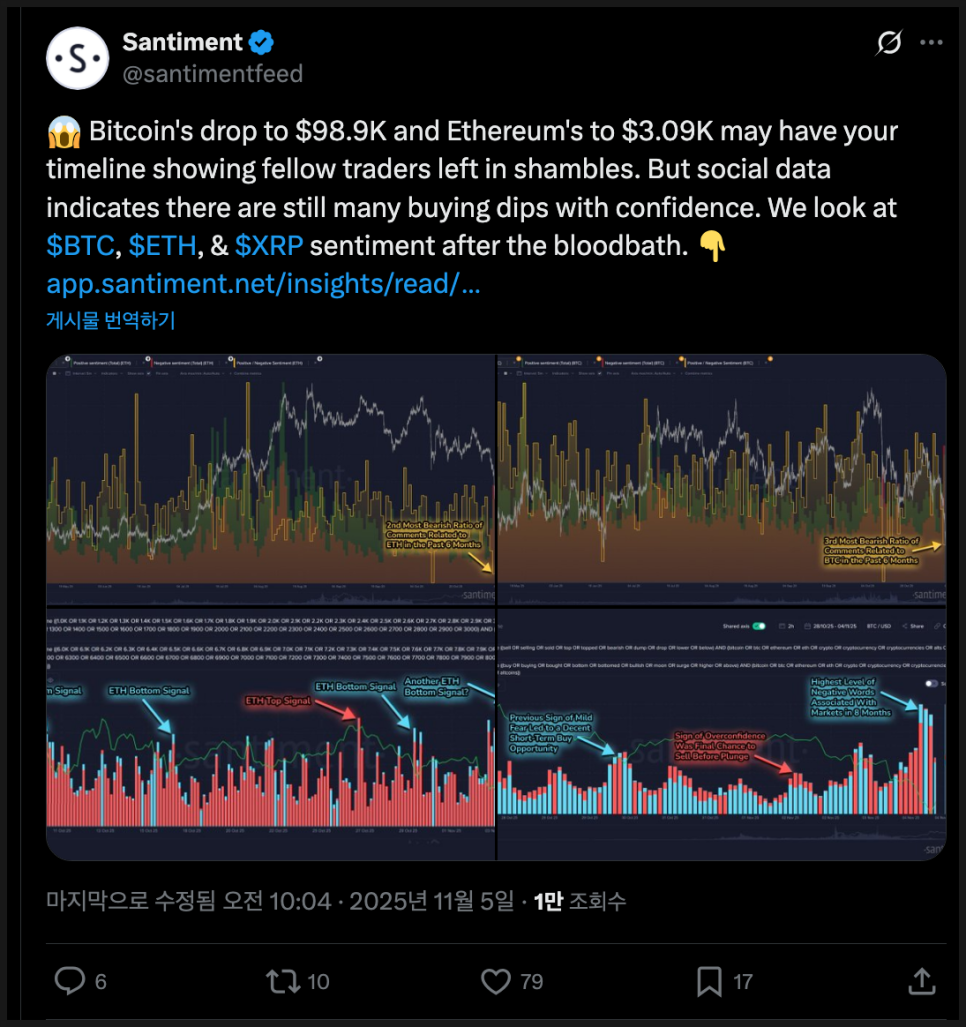The width and height of the screenshot is (966, 1027).
Task: Open the $XRP cashtag link
Action: (x=269, y=246)
